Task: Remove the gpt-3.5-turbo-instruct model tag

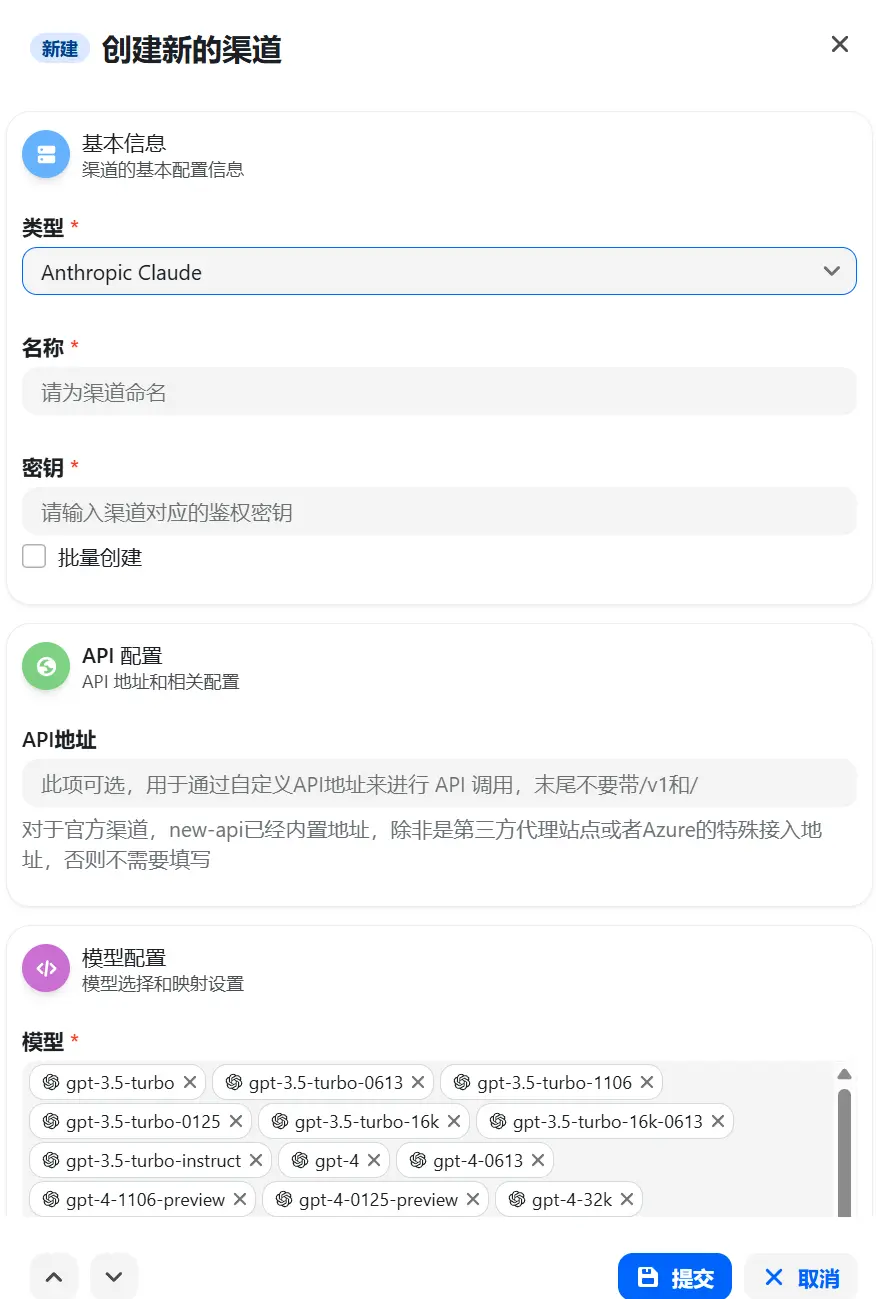Action: (258, 1160)
